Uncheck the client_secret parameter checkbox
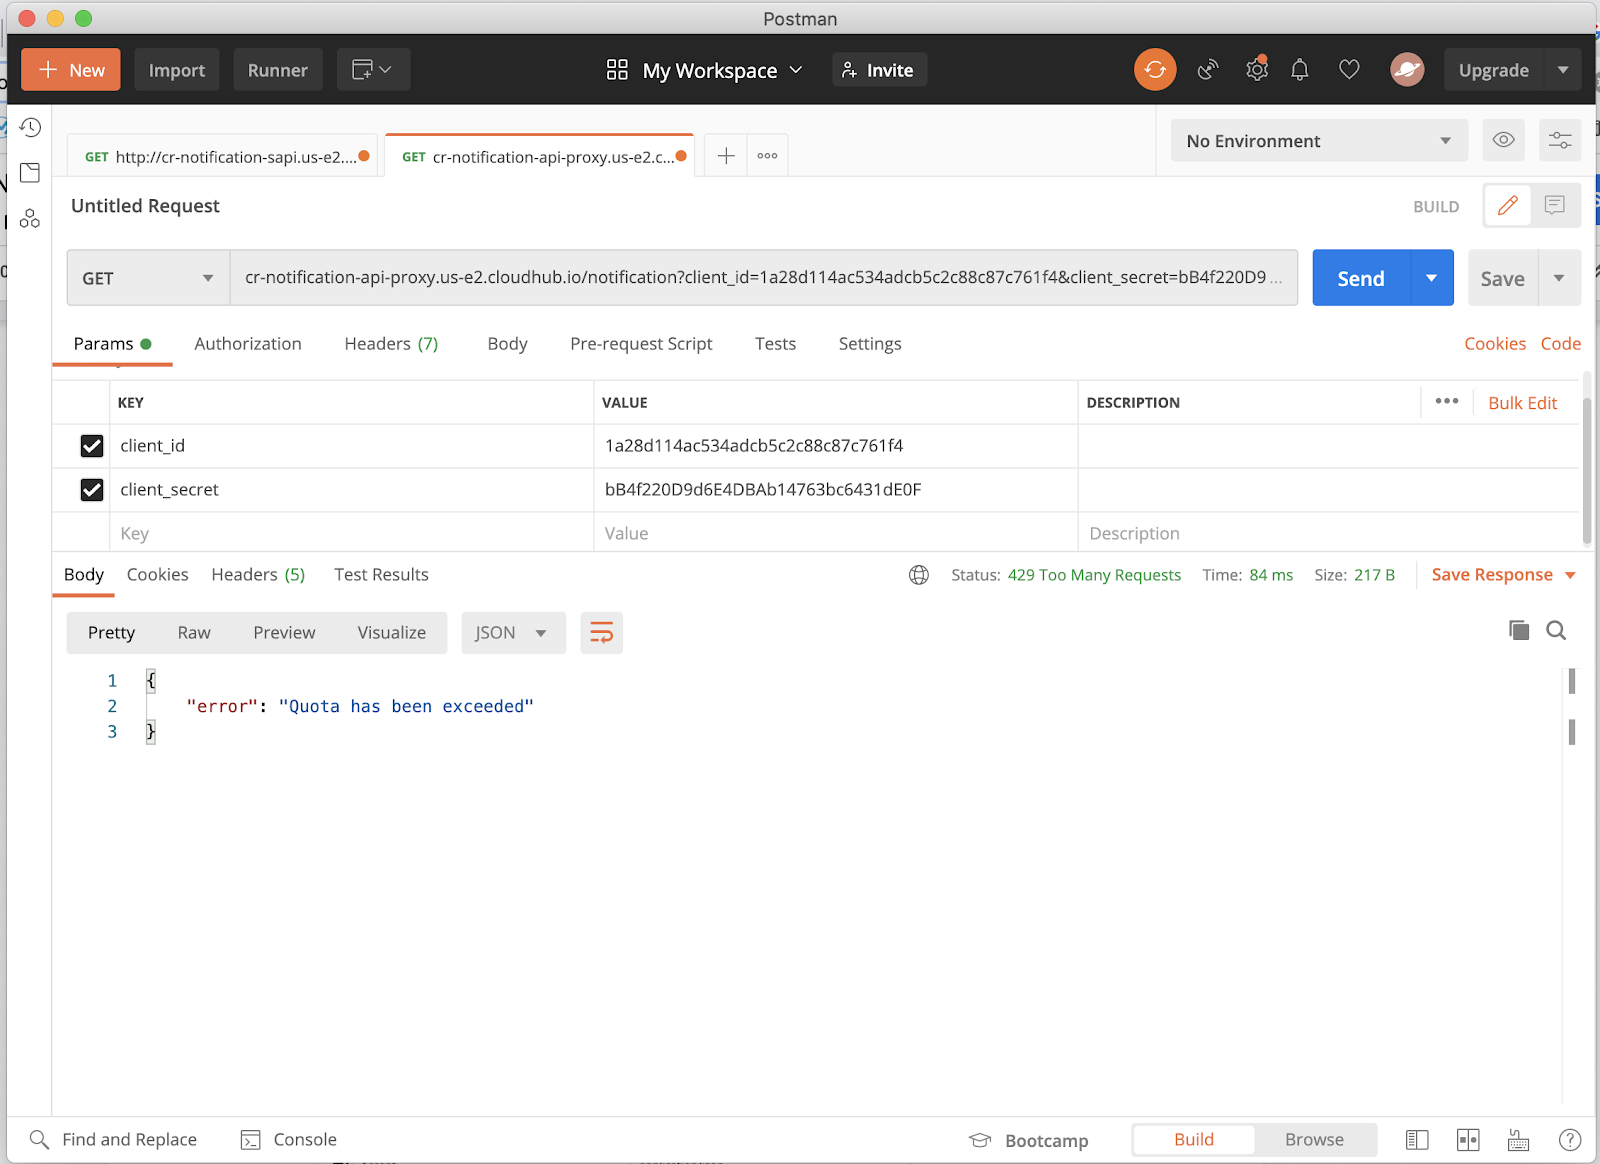The height and width of the screenshot is (1164, 1600). point(92,490)
